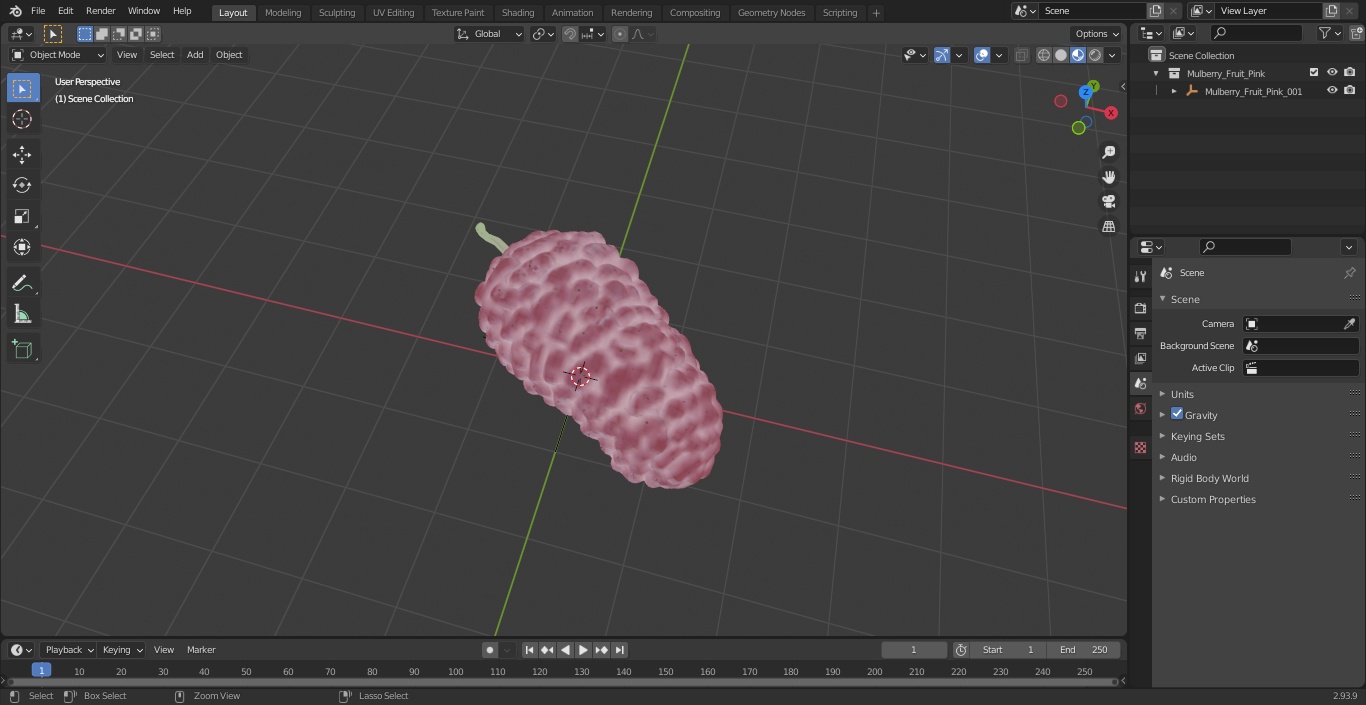Switch to the Shading workspace tab
Screen dimensions: 1366x705
(518, 13)
